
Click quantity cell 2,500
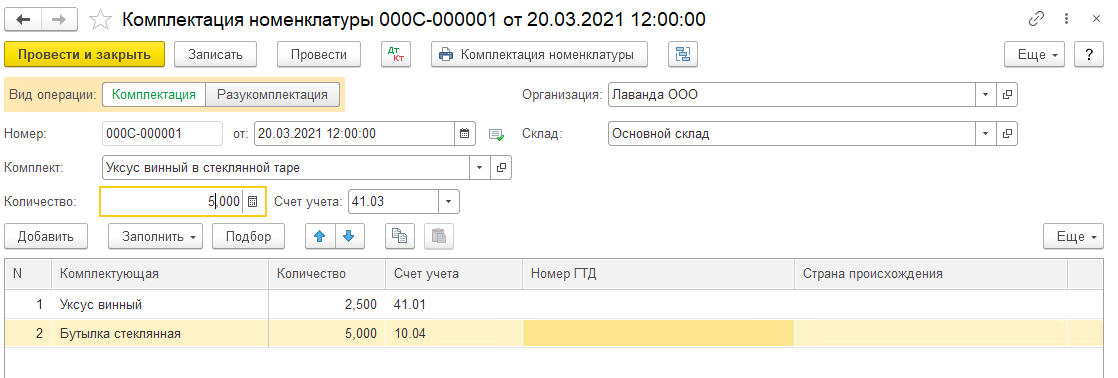pyautogui.click(x=327, y=305)
